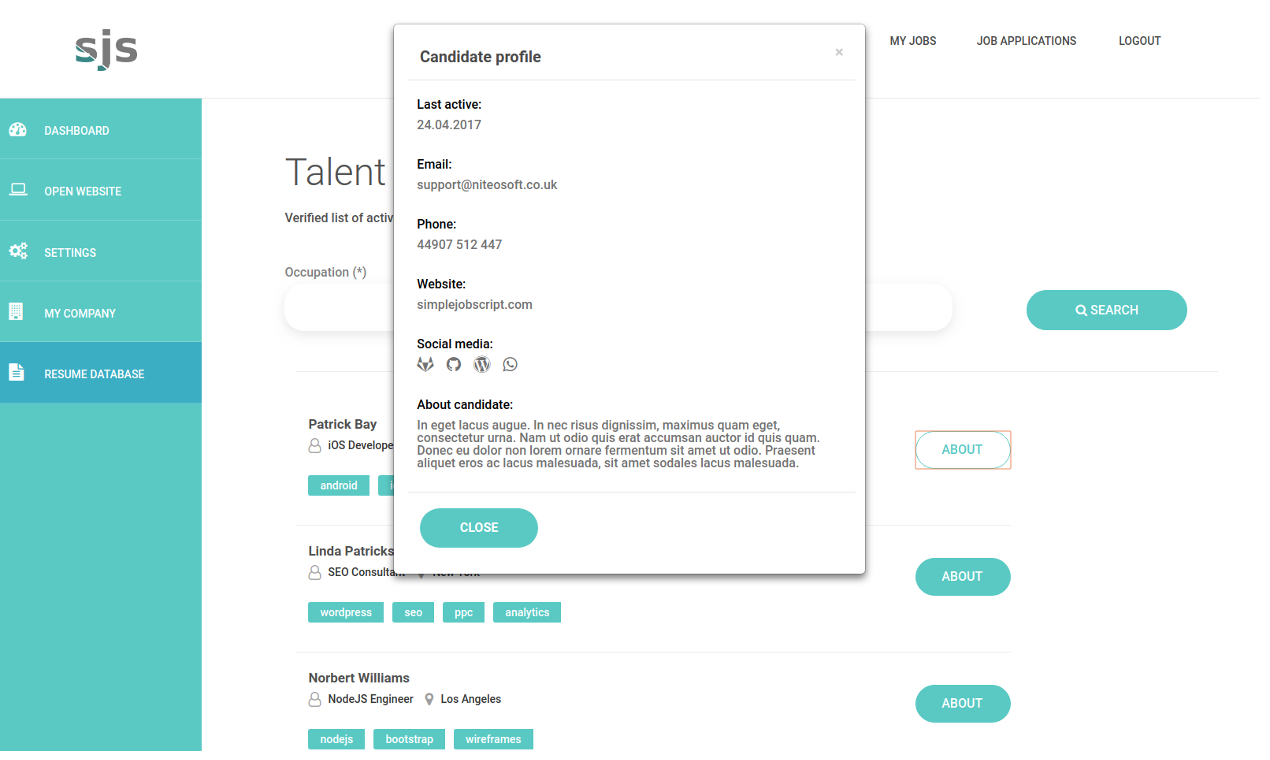This screenshot has height=760, width=1270.
Task: Select the Dashboard gauge icon in the sidebar
Action: click(18, 129)
